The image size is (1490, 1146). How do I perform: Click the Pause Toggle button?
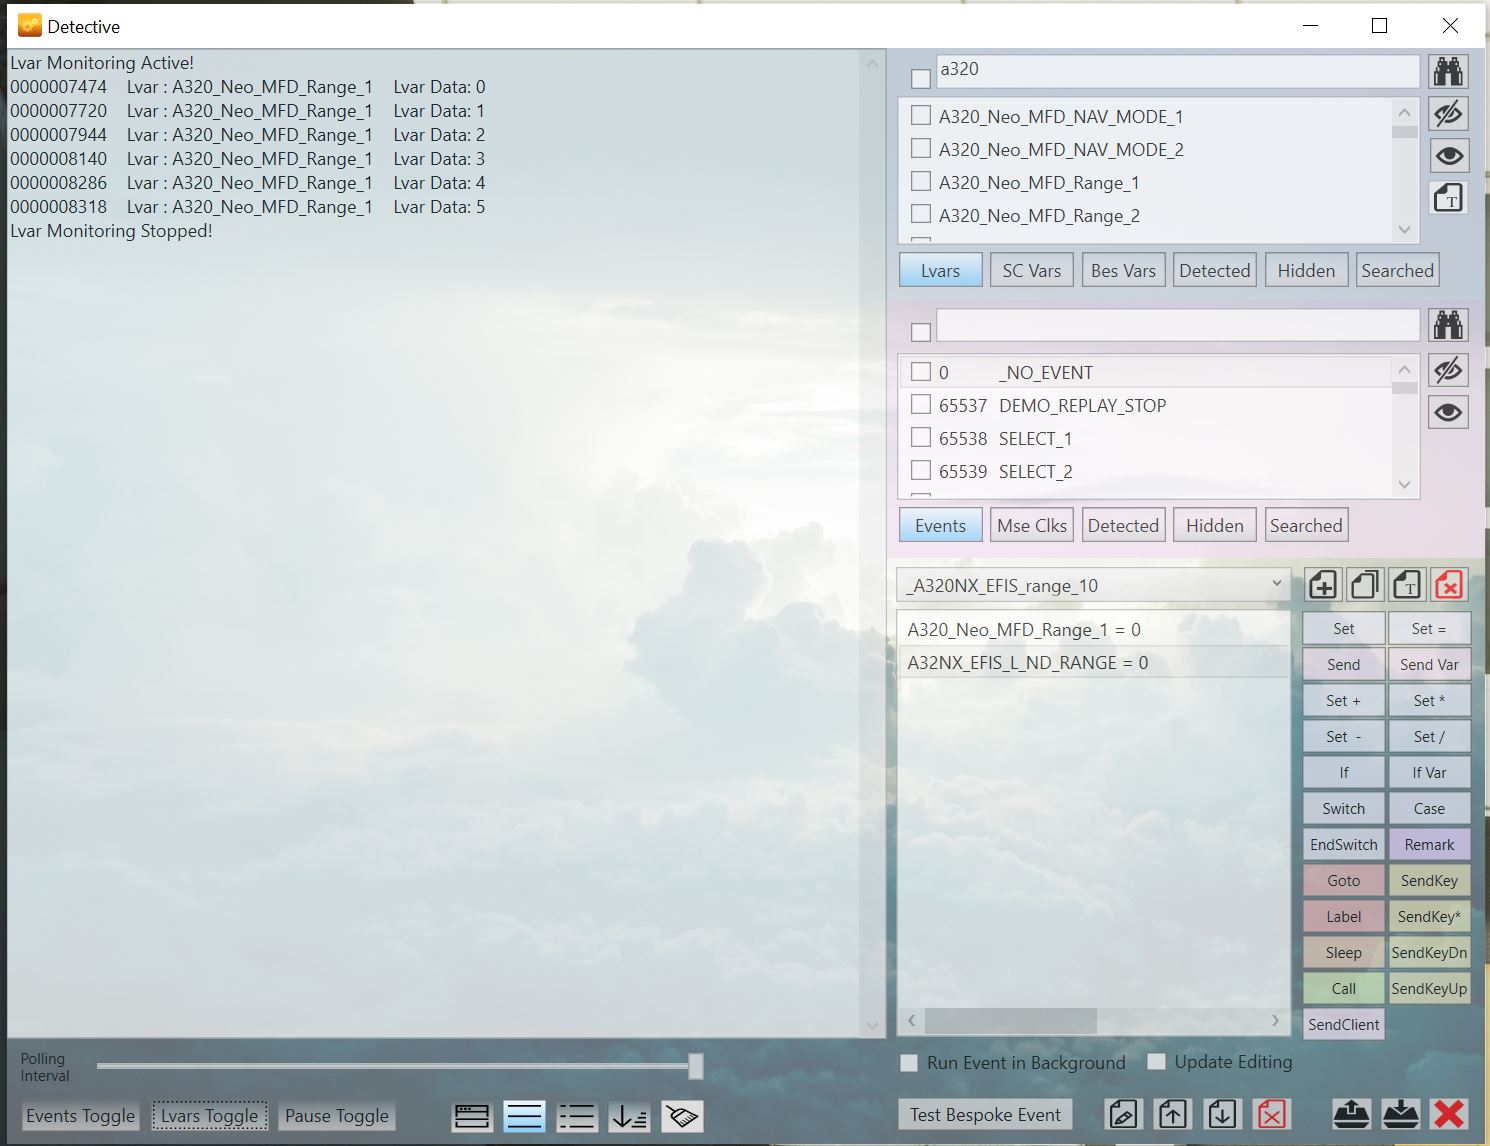[x=336, y=1116]
